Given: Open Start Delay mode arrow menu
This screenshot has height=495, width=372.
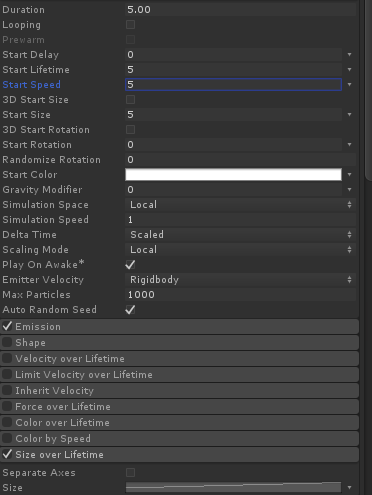Looking at the screenshot, I should pyautogui.click(x=349, y=55).
